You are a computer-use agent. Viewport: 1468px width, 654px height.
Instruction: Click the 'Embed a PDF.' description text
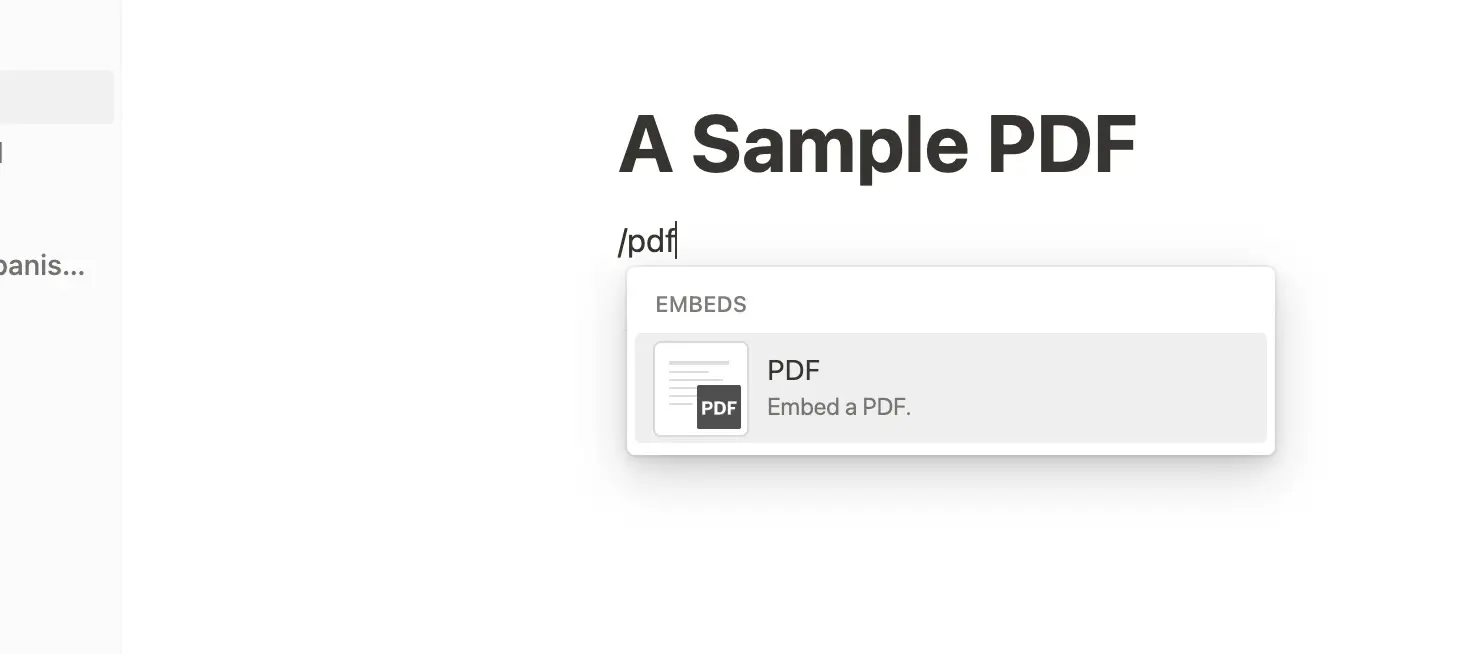coord(838,406)
